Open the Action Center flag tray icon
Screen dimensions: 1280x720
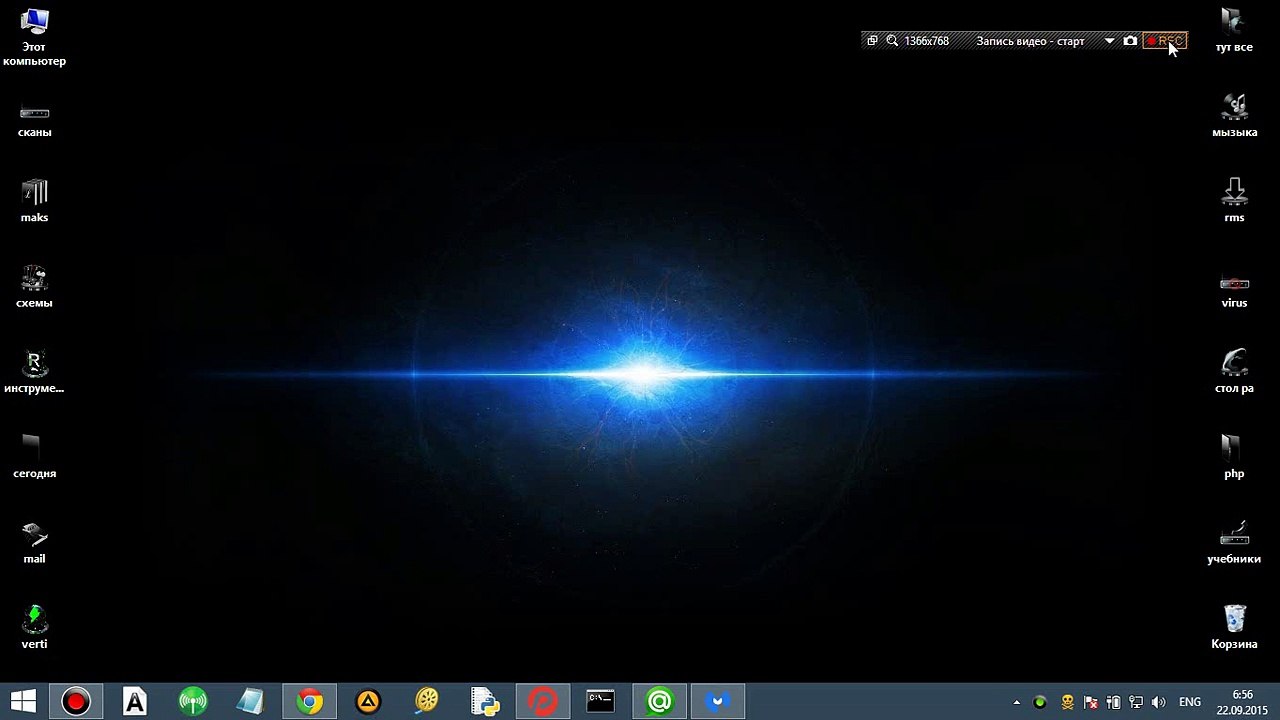click(1091, 703)
